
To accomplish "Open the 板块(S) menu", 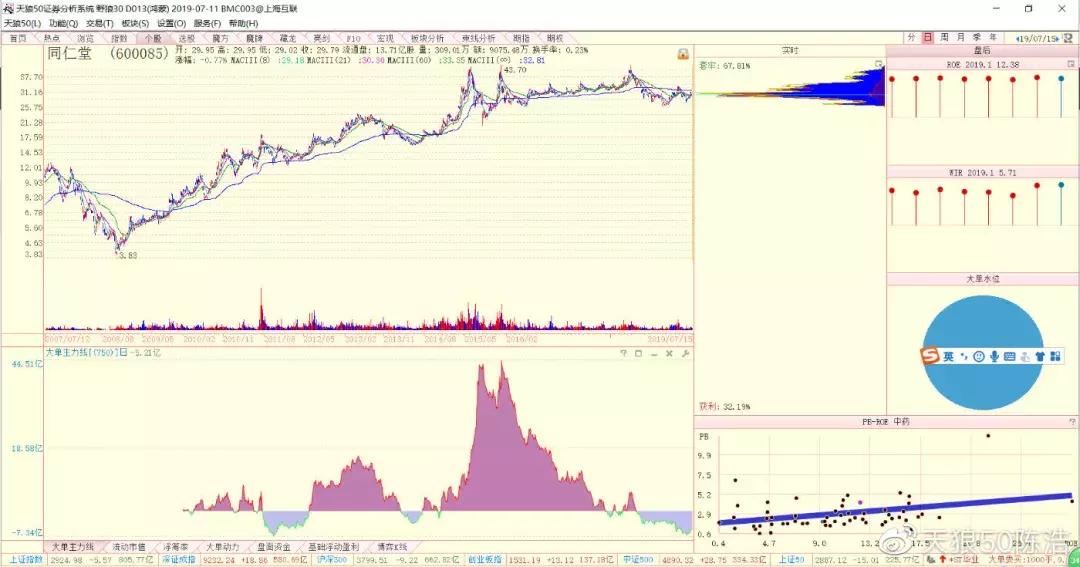I will 135,23.
